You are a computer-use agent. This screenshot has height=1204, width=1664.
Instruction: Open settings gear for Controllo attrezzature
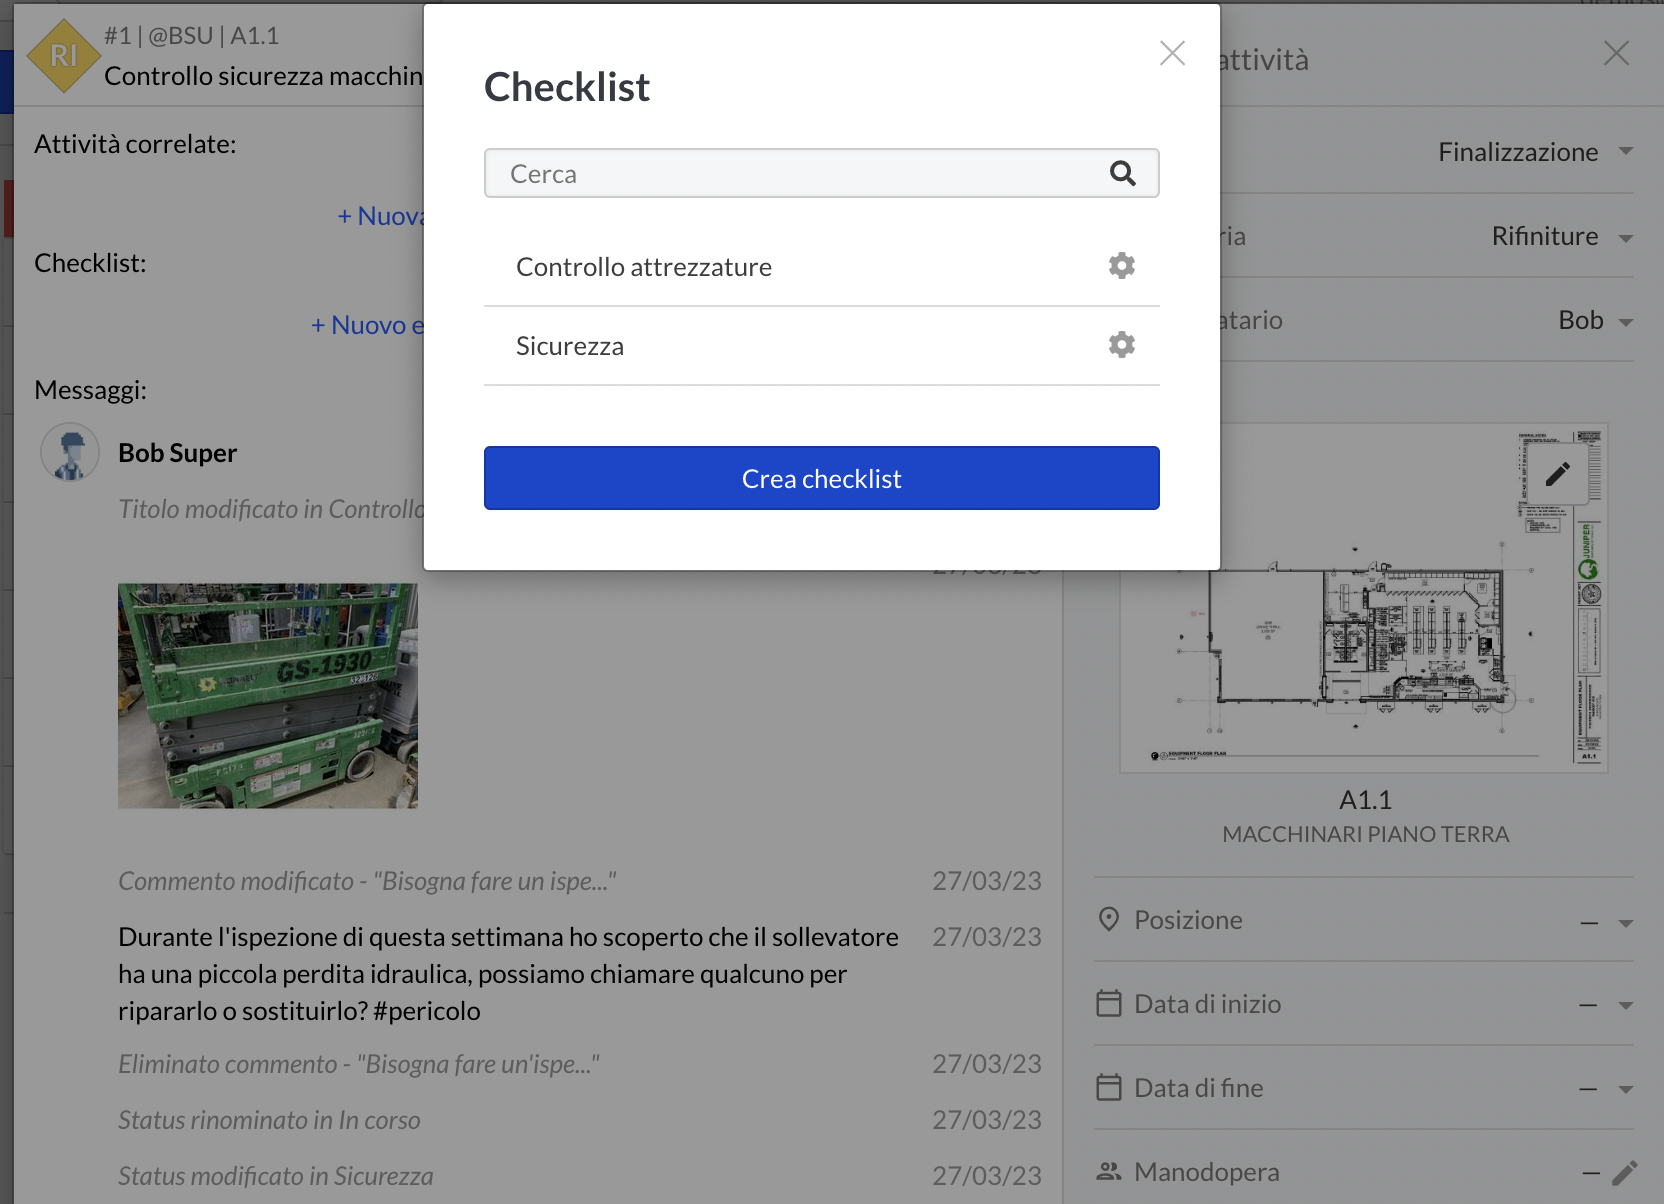[x=1121, y=266]
